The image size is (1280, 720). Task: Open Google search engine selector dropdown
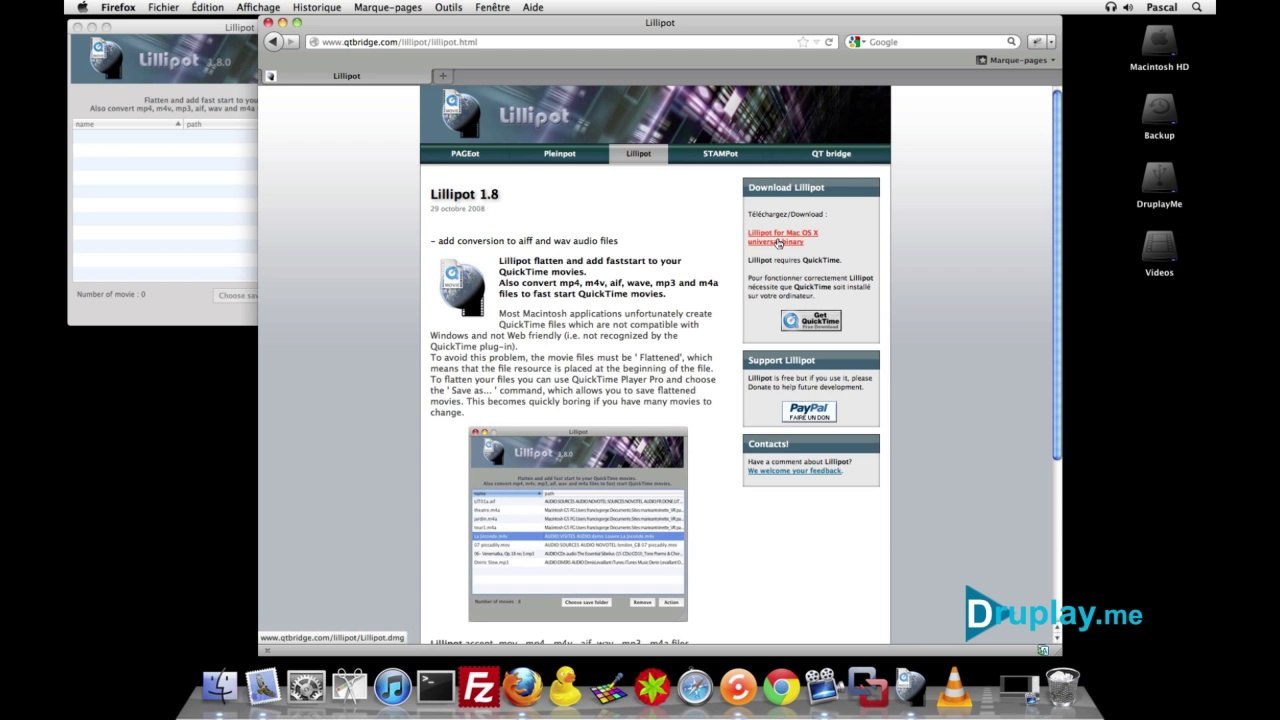coord(855,42)
